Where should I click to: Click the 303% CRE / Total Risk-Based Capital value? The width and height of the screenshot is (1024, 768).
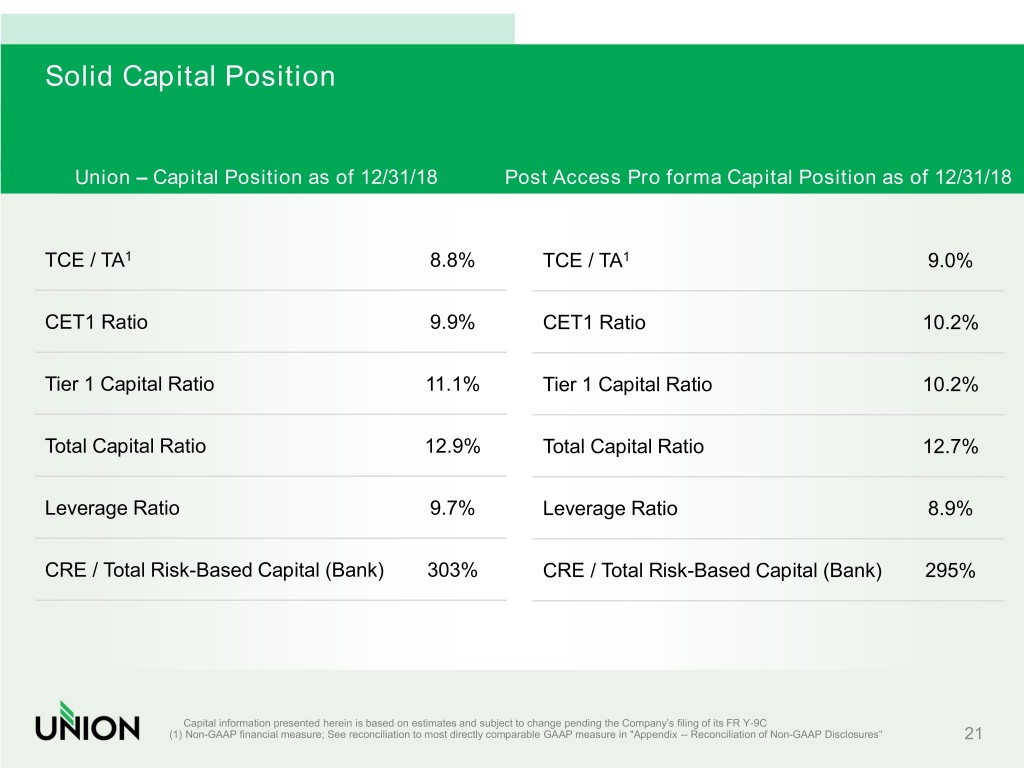click(452, 571)
